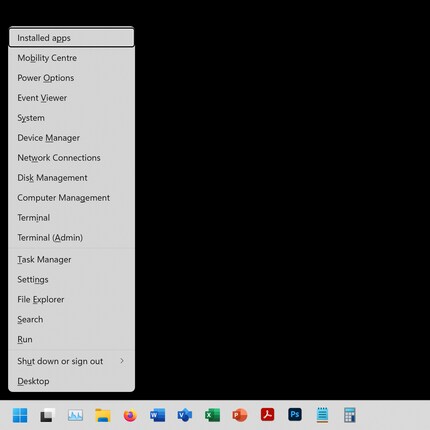Open Photoshop from the taskbar
The height and width of the screenshot is (430, 430).
[x=295, y=415]
